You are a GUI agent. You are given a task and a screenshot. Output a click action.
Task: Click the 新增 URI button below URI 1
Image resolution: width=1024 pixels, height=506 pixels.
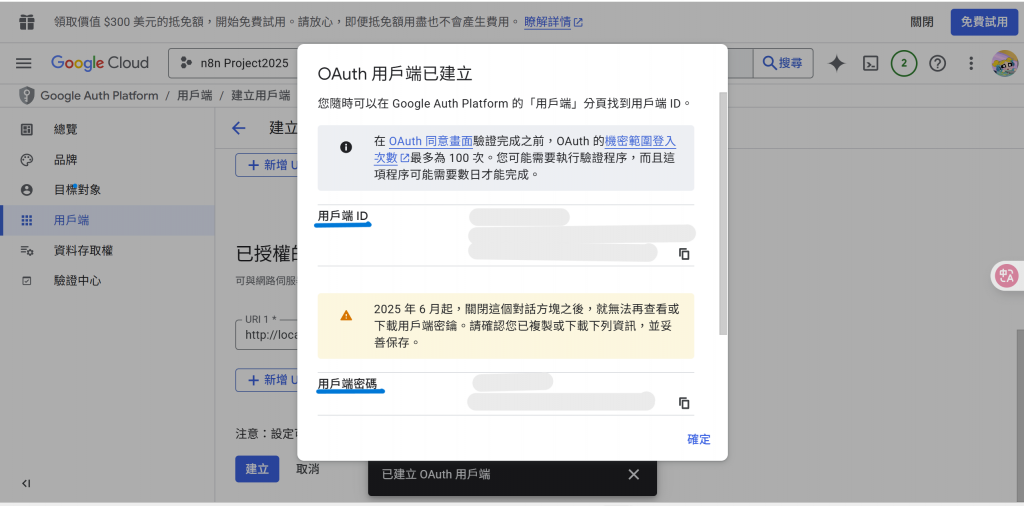(266, 380)
